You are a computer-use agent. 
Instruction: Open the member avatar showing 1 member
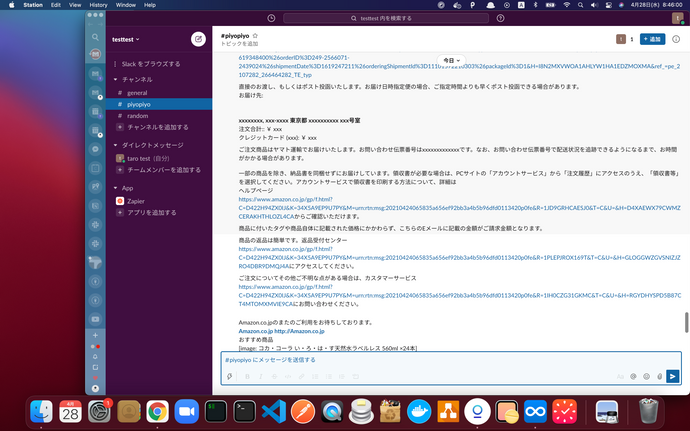[625, 39]
